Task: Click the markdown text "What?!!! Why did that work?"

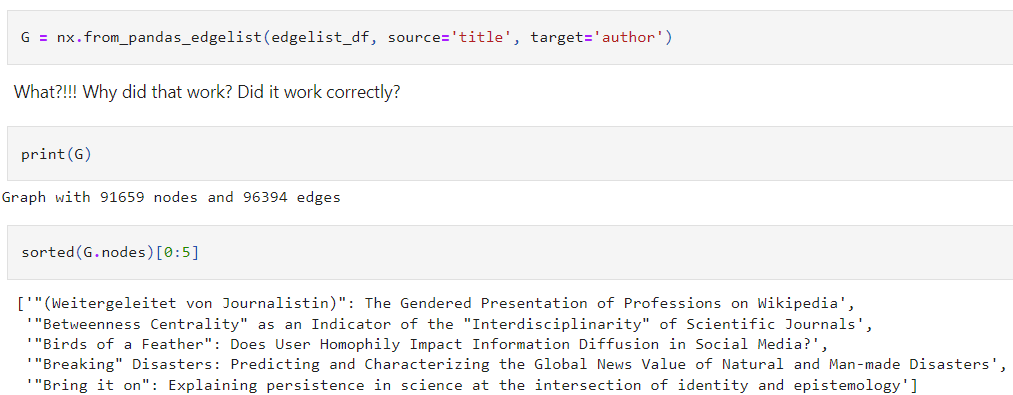Action: tap(123, 92)
